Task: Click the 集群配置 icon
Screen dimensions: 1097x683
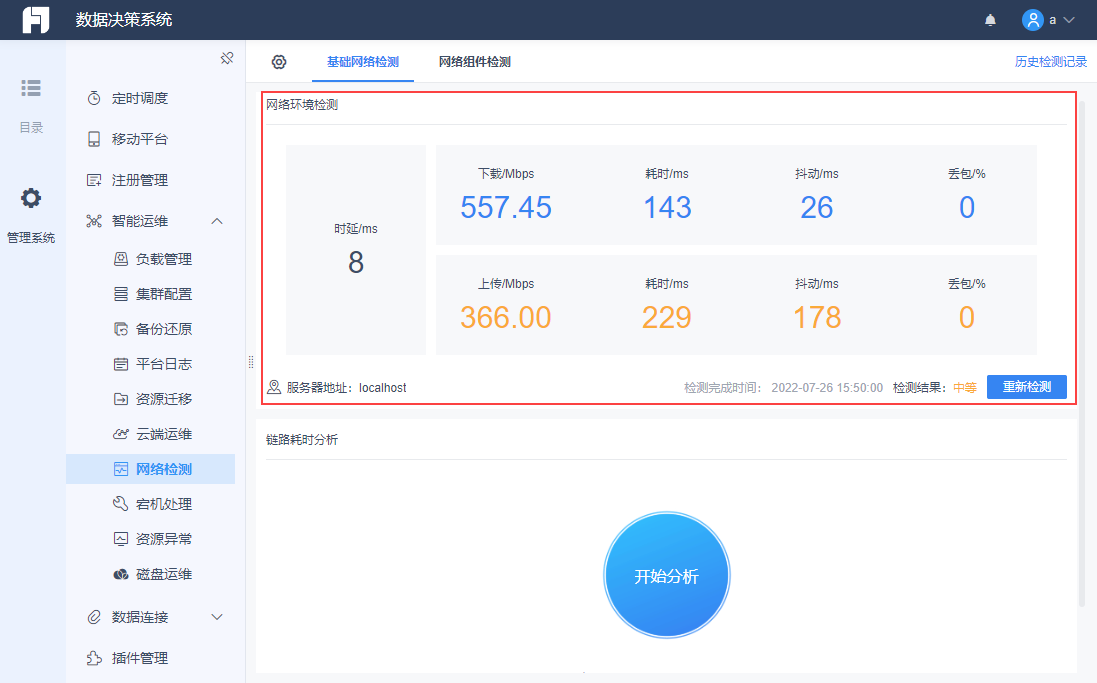Action: coord(120,294)
